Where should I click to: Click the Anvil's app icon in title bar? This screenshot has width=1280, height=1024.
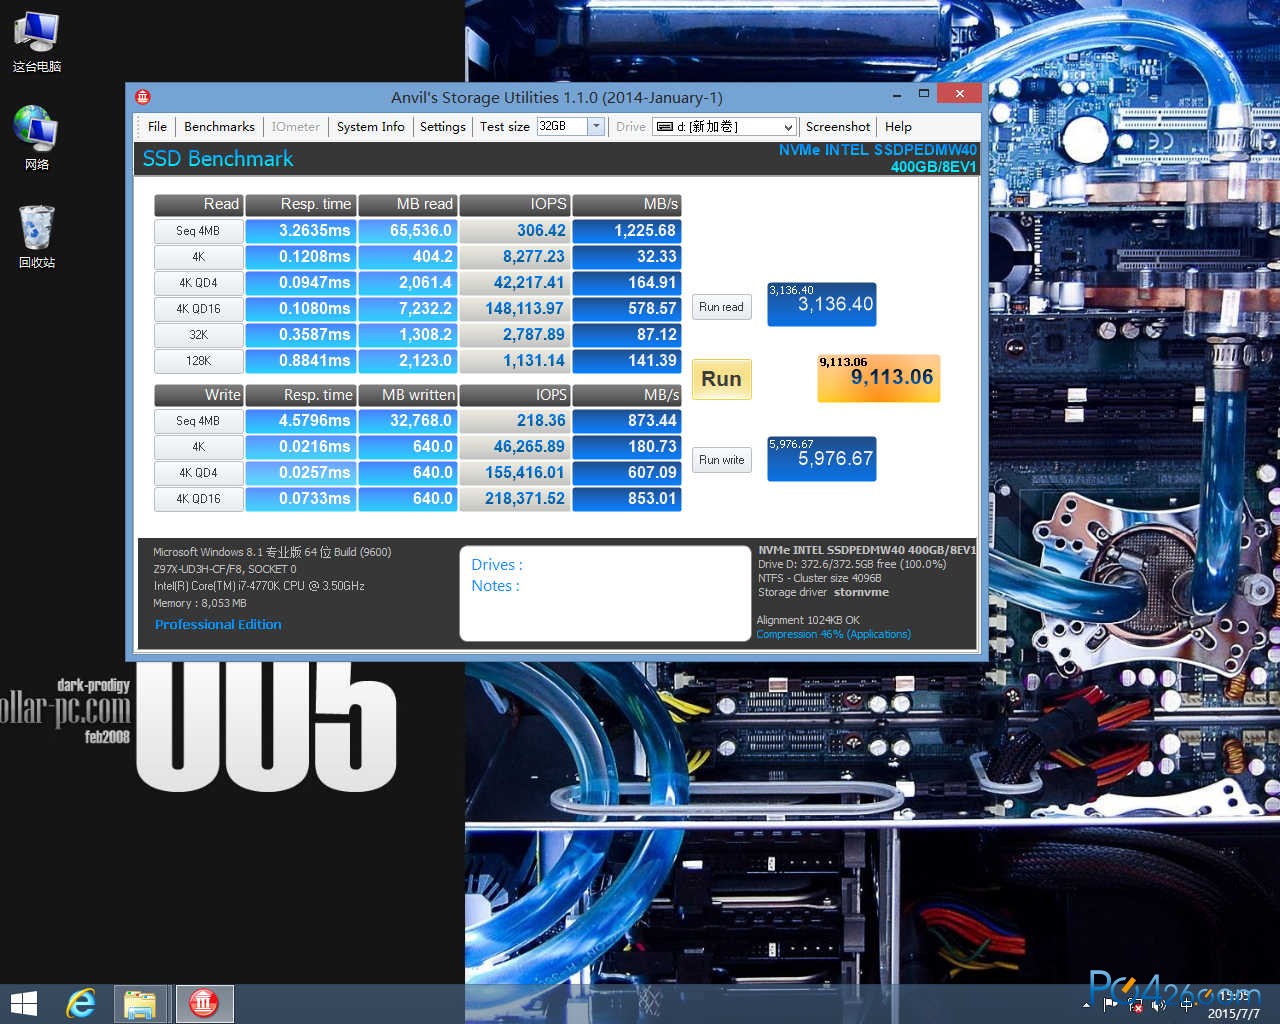(x=143, y=97)
